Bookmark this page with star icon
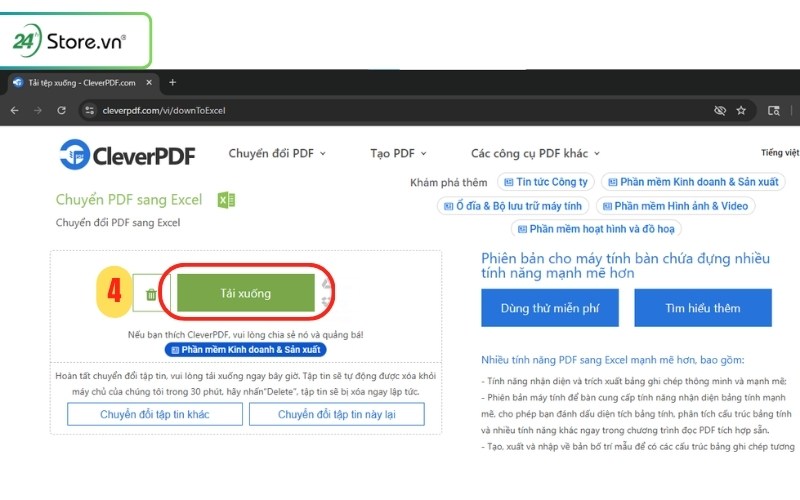Image resolution: width=800 pixels, height=500 pixels. click(741, 110)
